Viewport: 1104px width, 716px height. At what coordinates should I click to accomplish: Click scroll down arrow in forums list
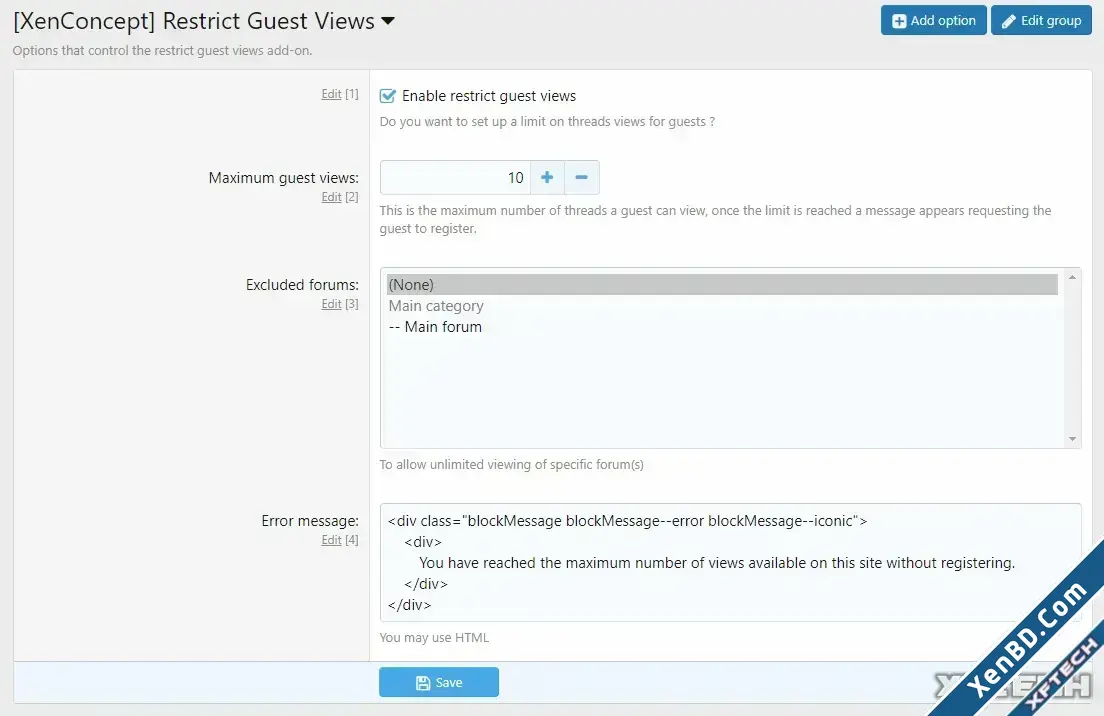(1072, 439)
